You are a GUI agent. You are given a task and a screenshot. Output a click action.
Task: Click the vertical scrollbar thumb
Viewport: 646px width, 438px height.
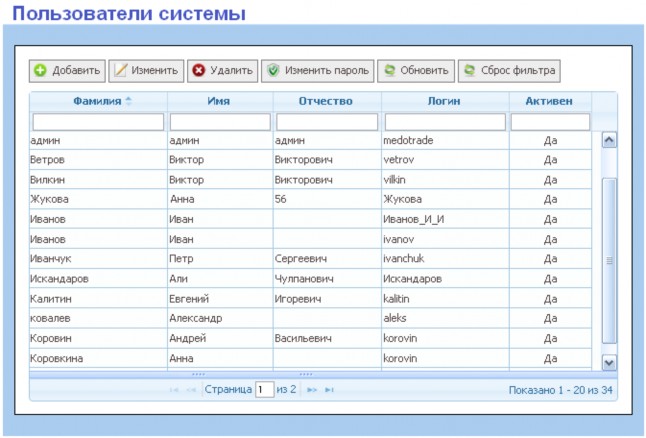609,260
